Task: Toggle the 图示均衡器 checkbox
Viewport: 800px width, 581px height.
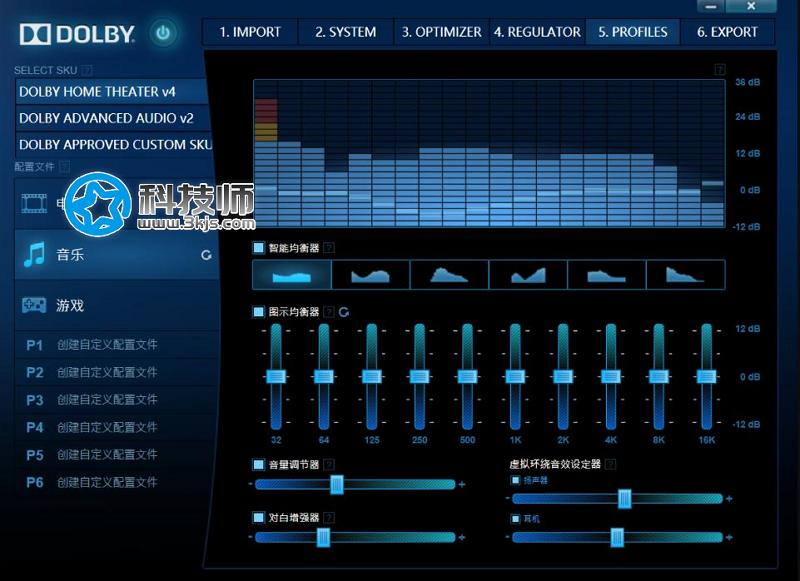Action: pyautogui.click(x=259, y=312)
